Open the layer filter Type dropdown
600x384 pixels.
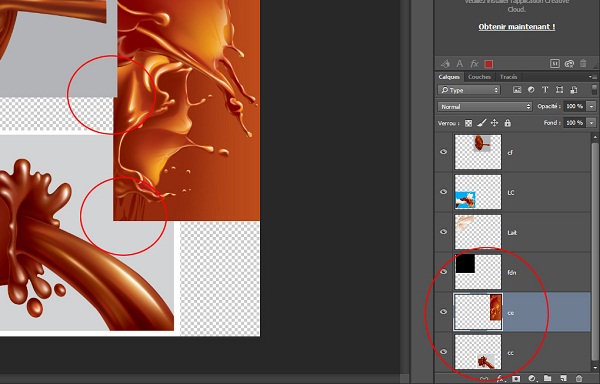[x=469, y=90]
